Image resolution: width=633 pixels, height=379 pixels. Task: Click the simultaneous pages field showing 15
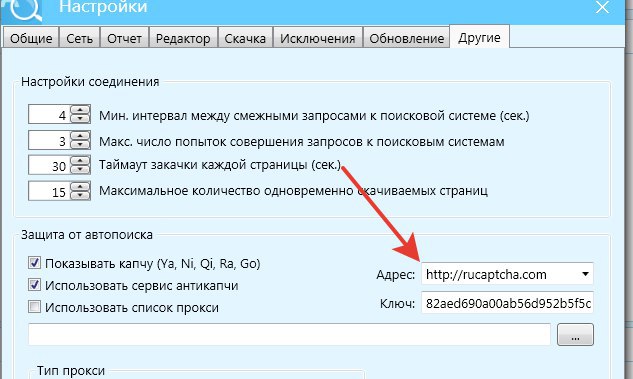coord(49,191)
